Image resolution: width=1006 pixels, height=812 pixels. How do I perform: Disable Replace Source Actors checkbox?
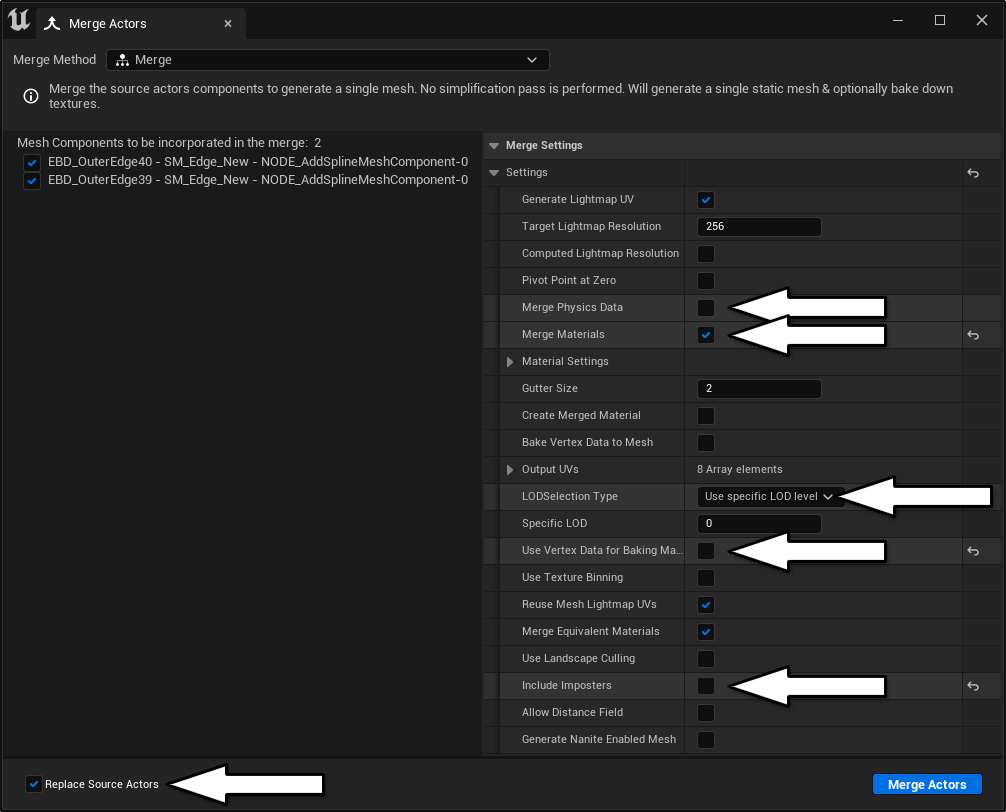[x=35, y=784]
